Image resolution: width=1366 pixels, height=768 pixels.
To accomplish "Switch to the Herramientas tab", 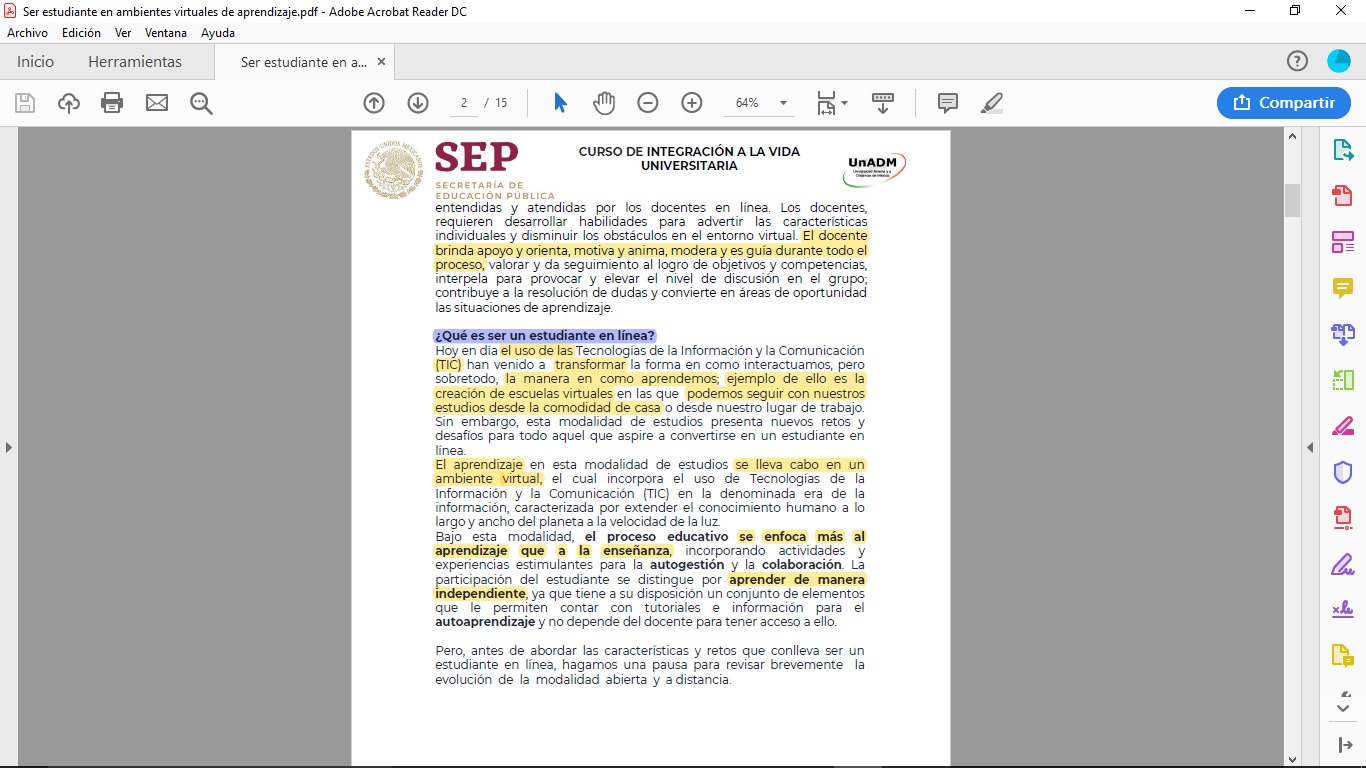I will (x=135, y=62).
